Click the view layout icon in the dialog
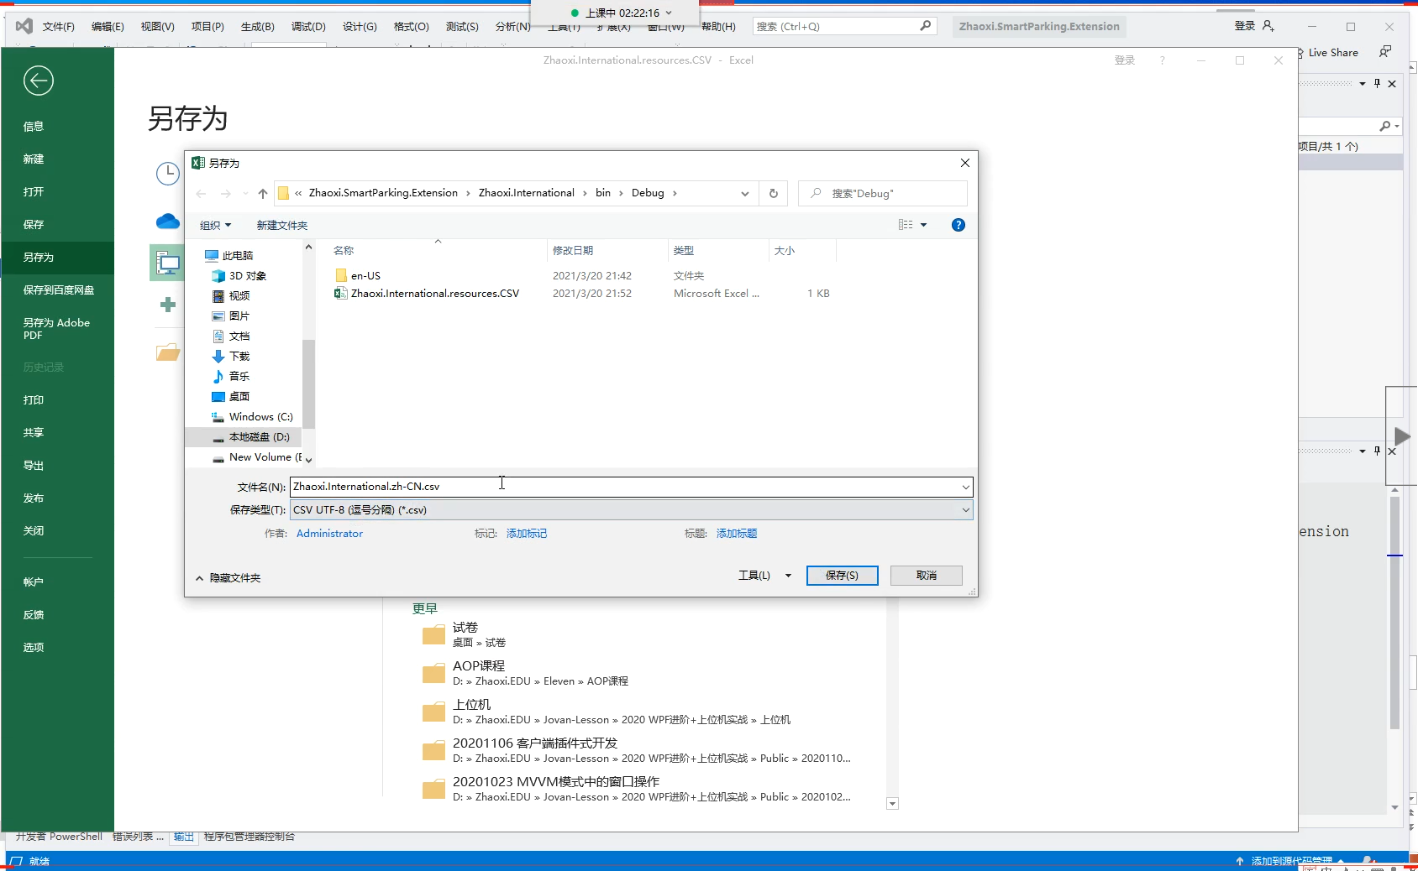Viewport: 1418px width, 871px height. 906,225
